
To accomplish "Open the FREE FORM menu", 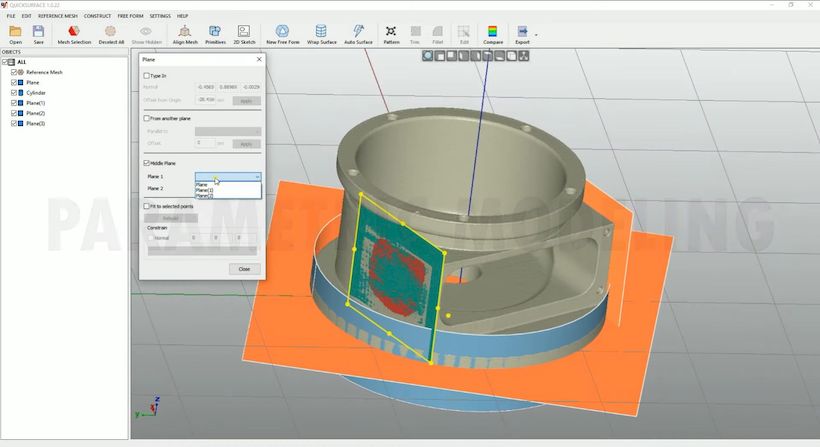I will 130,16.
